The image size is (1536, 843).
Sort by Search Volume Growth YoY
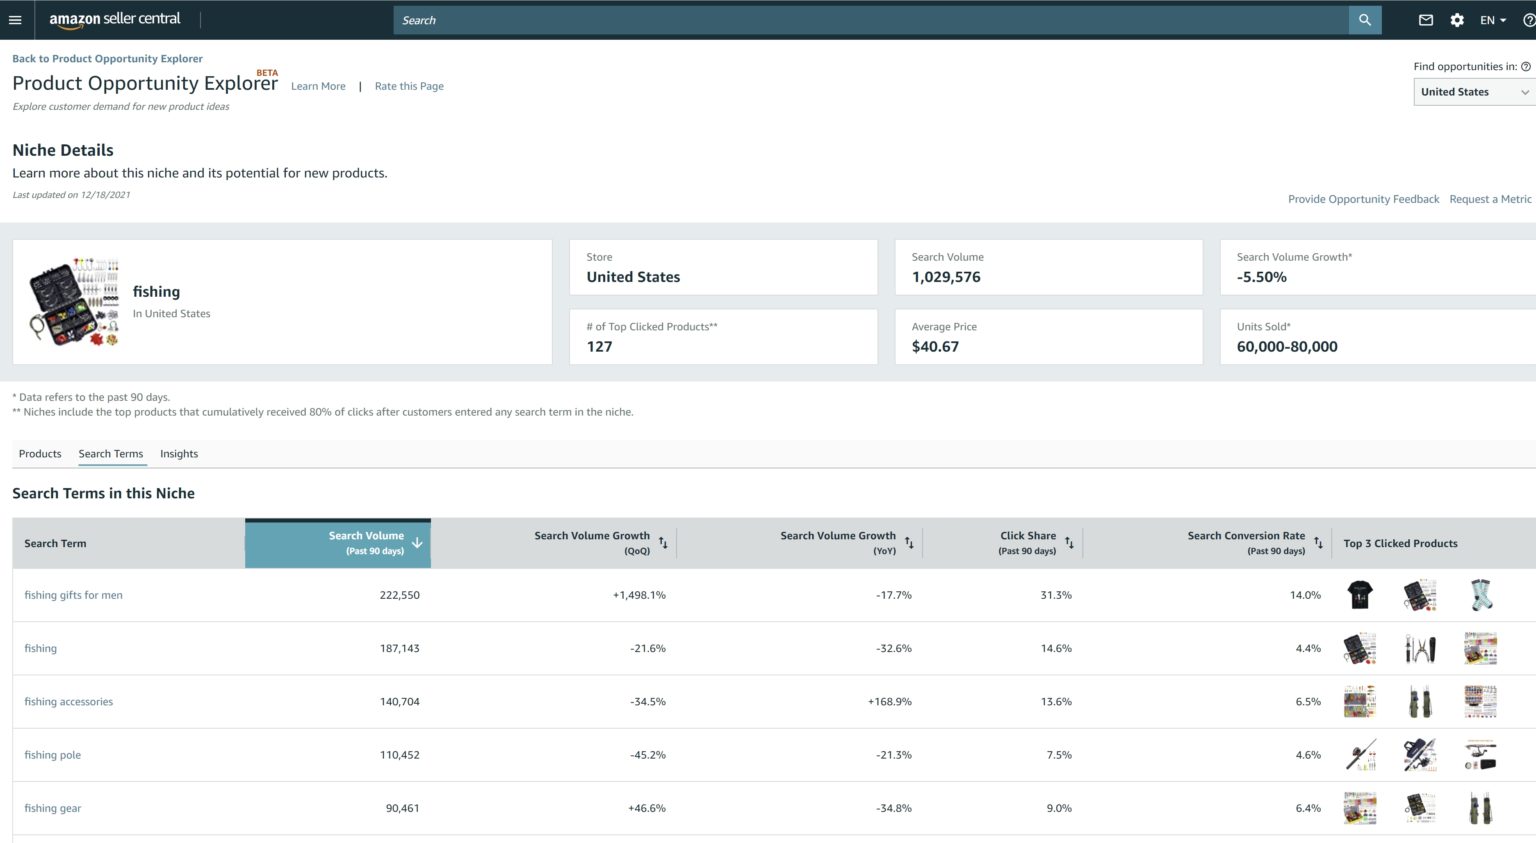click(909, 543)
